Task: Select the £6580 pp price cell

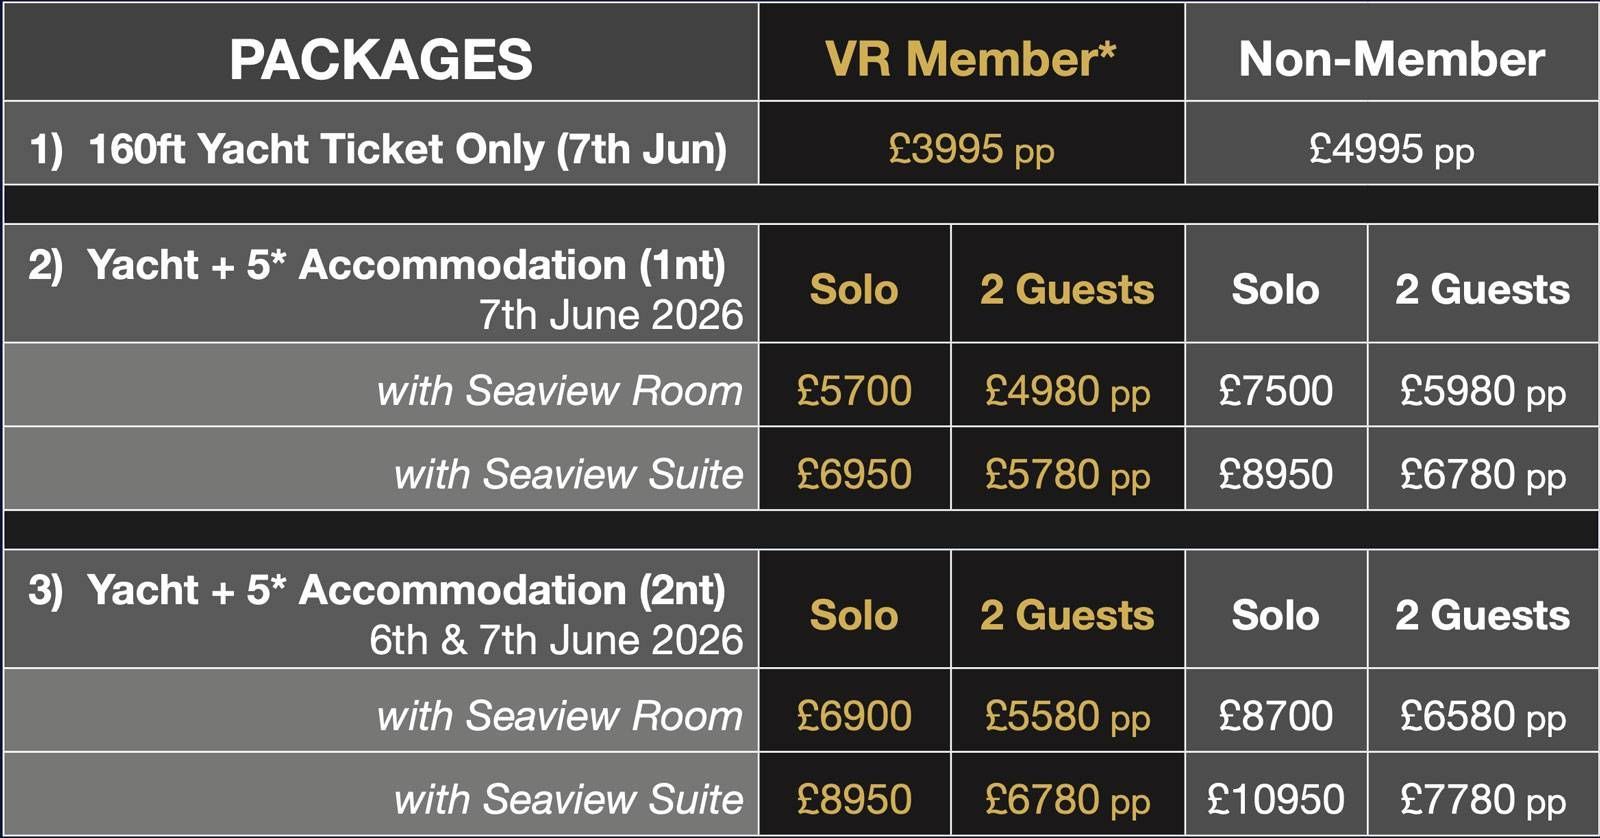Action: tap(1482, 716)
